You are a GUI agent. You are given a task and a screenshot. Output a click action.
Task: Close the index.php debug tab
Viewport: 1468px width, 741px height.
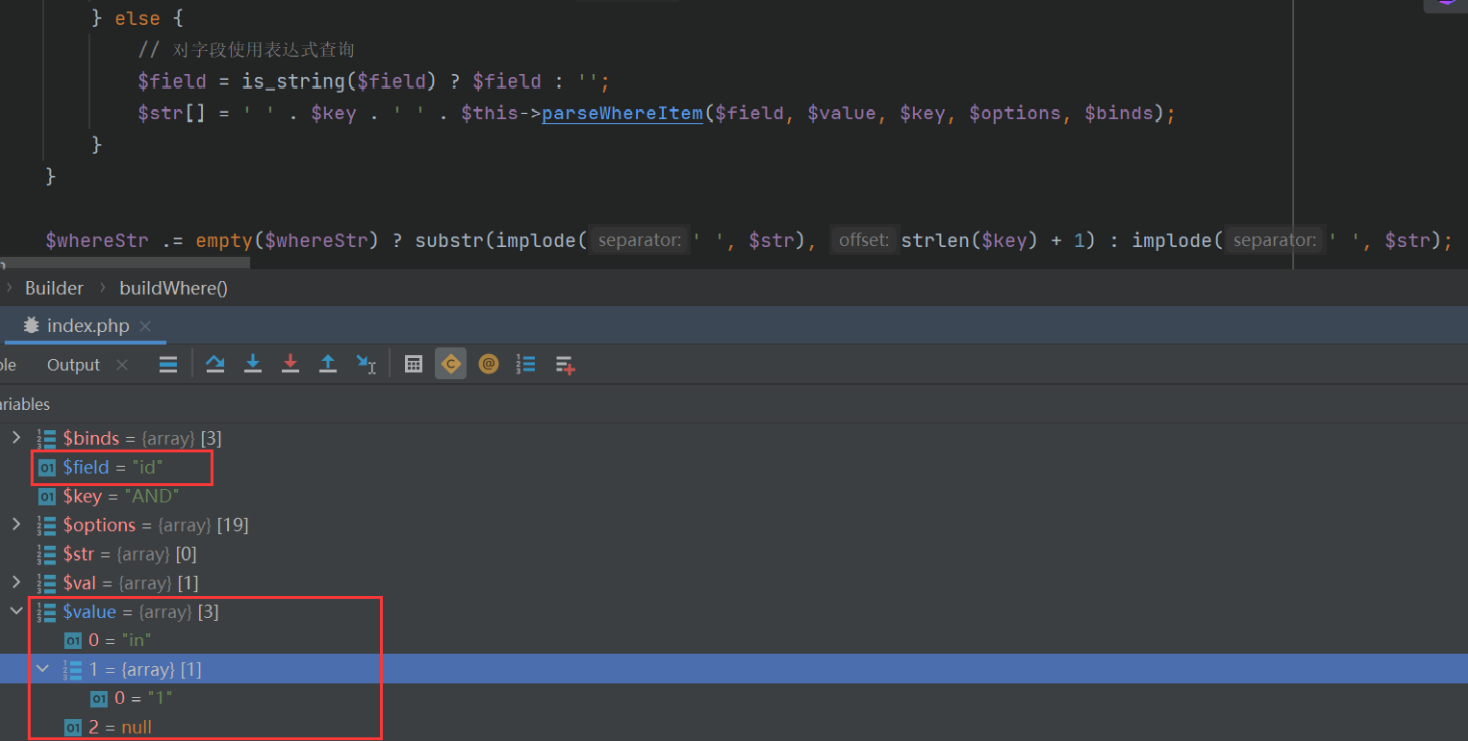point(145,326)
